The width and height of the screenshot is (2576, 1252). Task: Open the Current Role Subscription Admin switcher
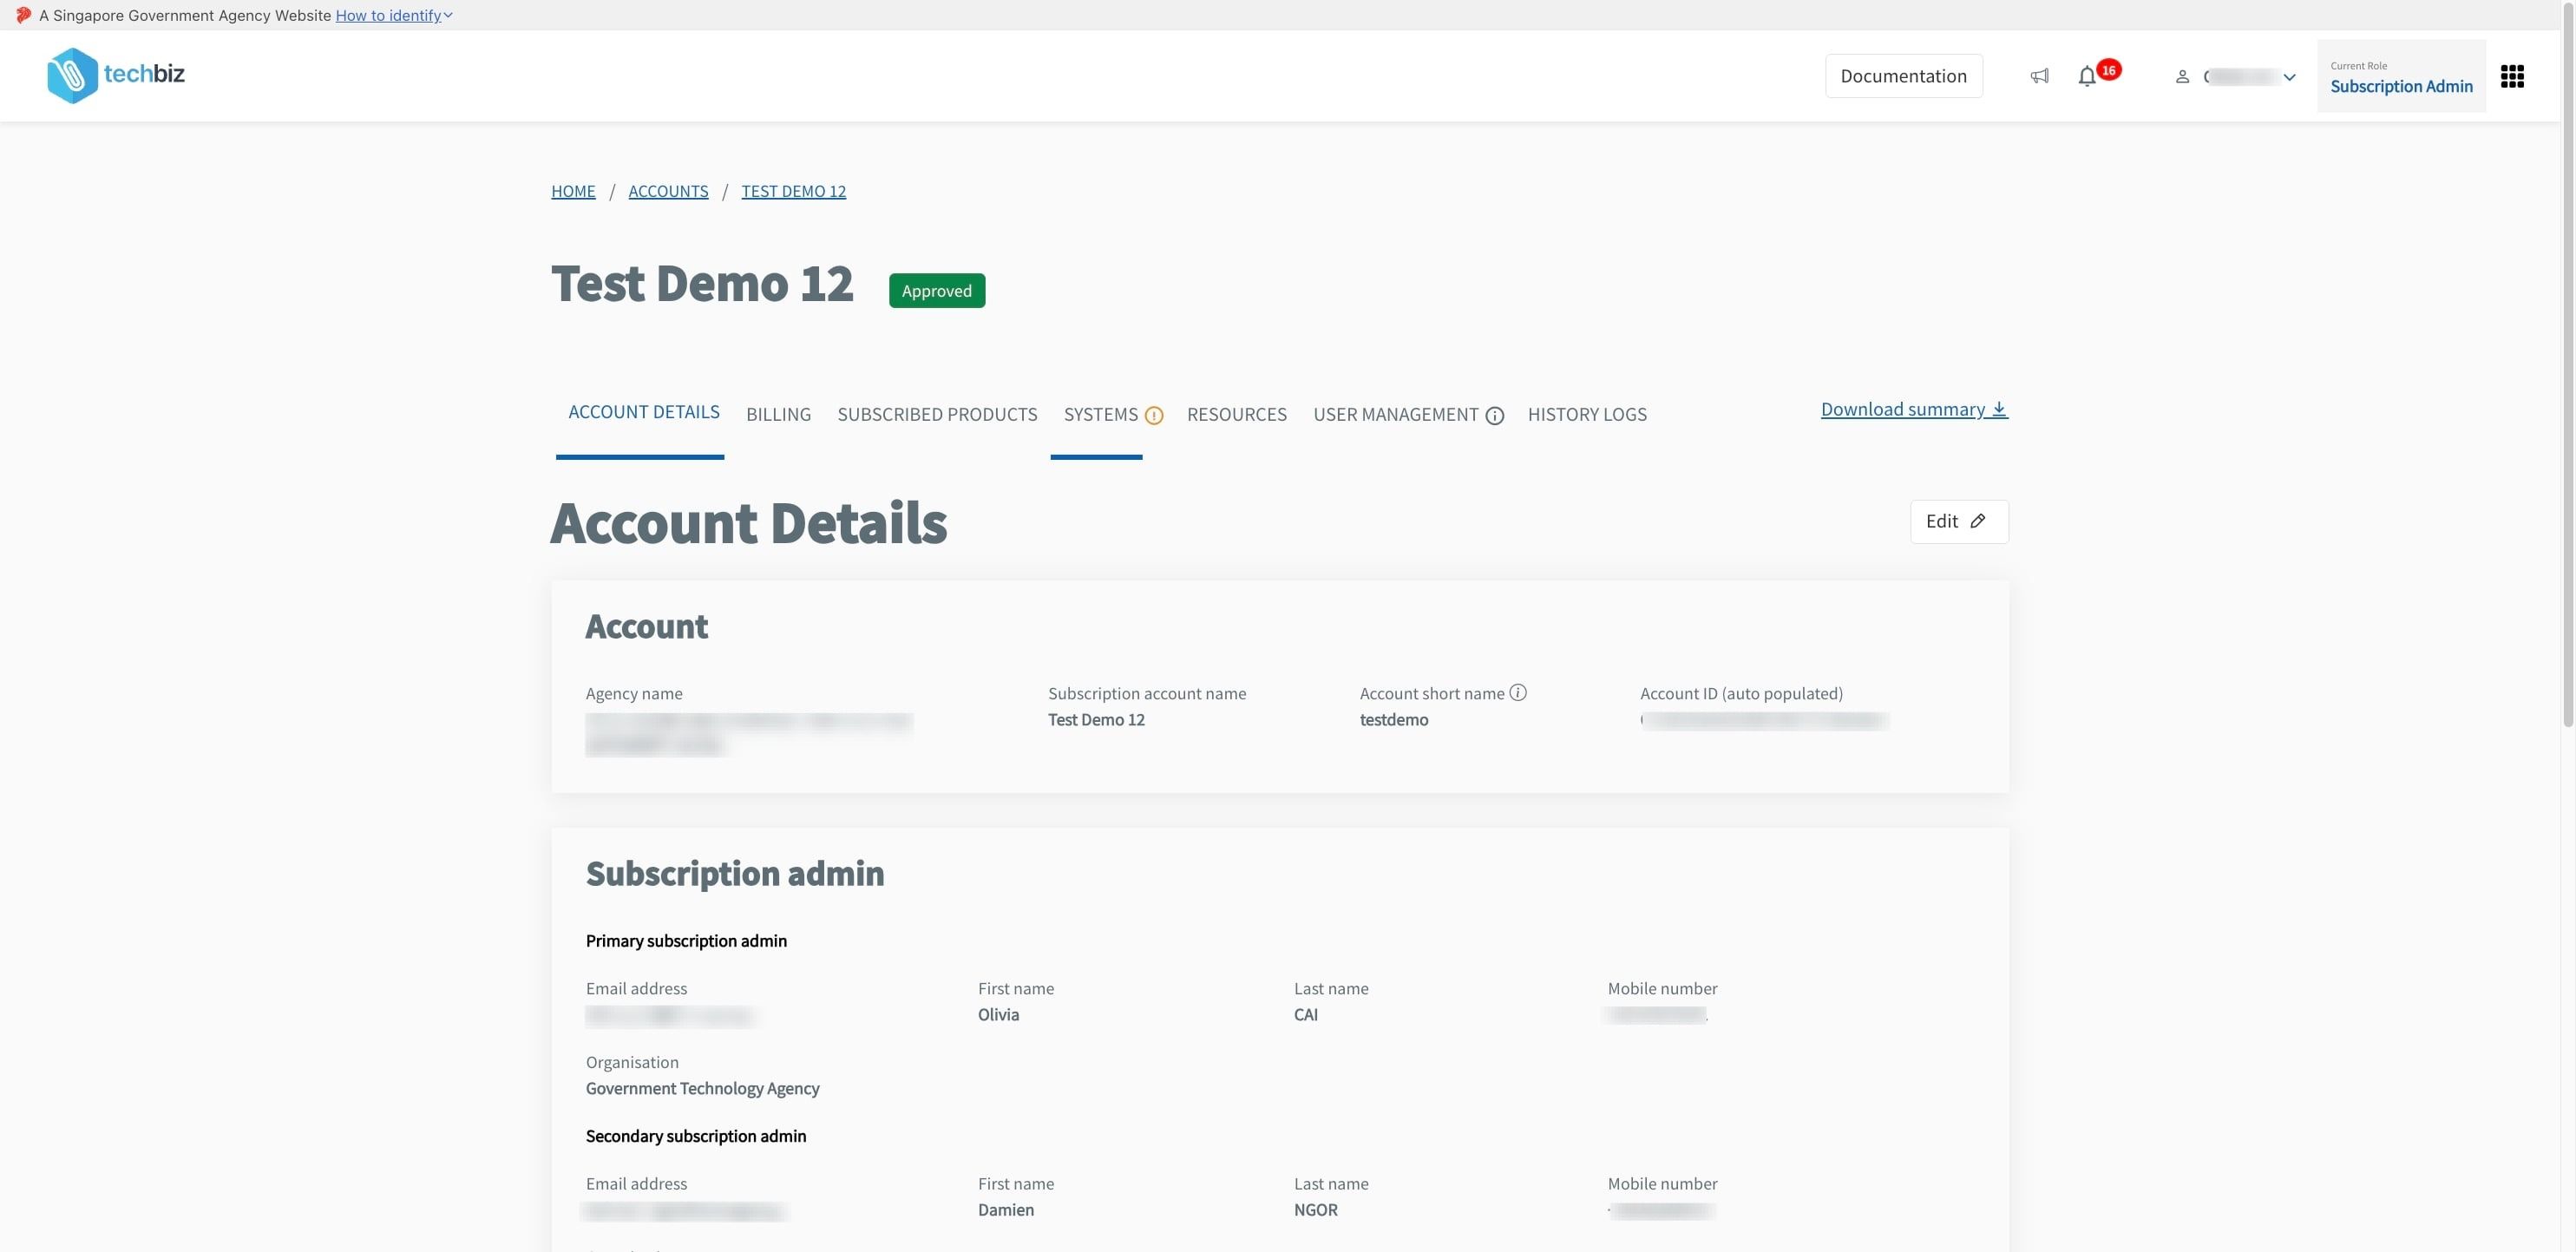coord(2400,76)
